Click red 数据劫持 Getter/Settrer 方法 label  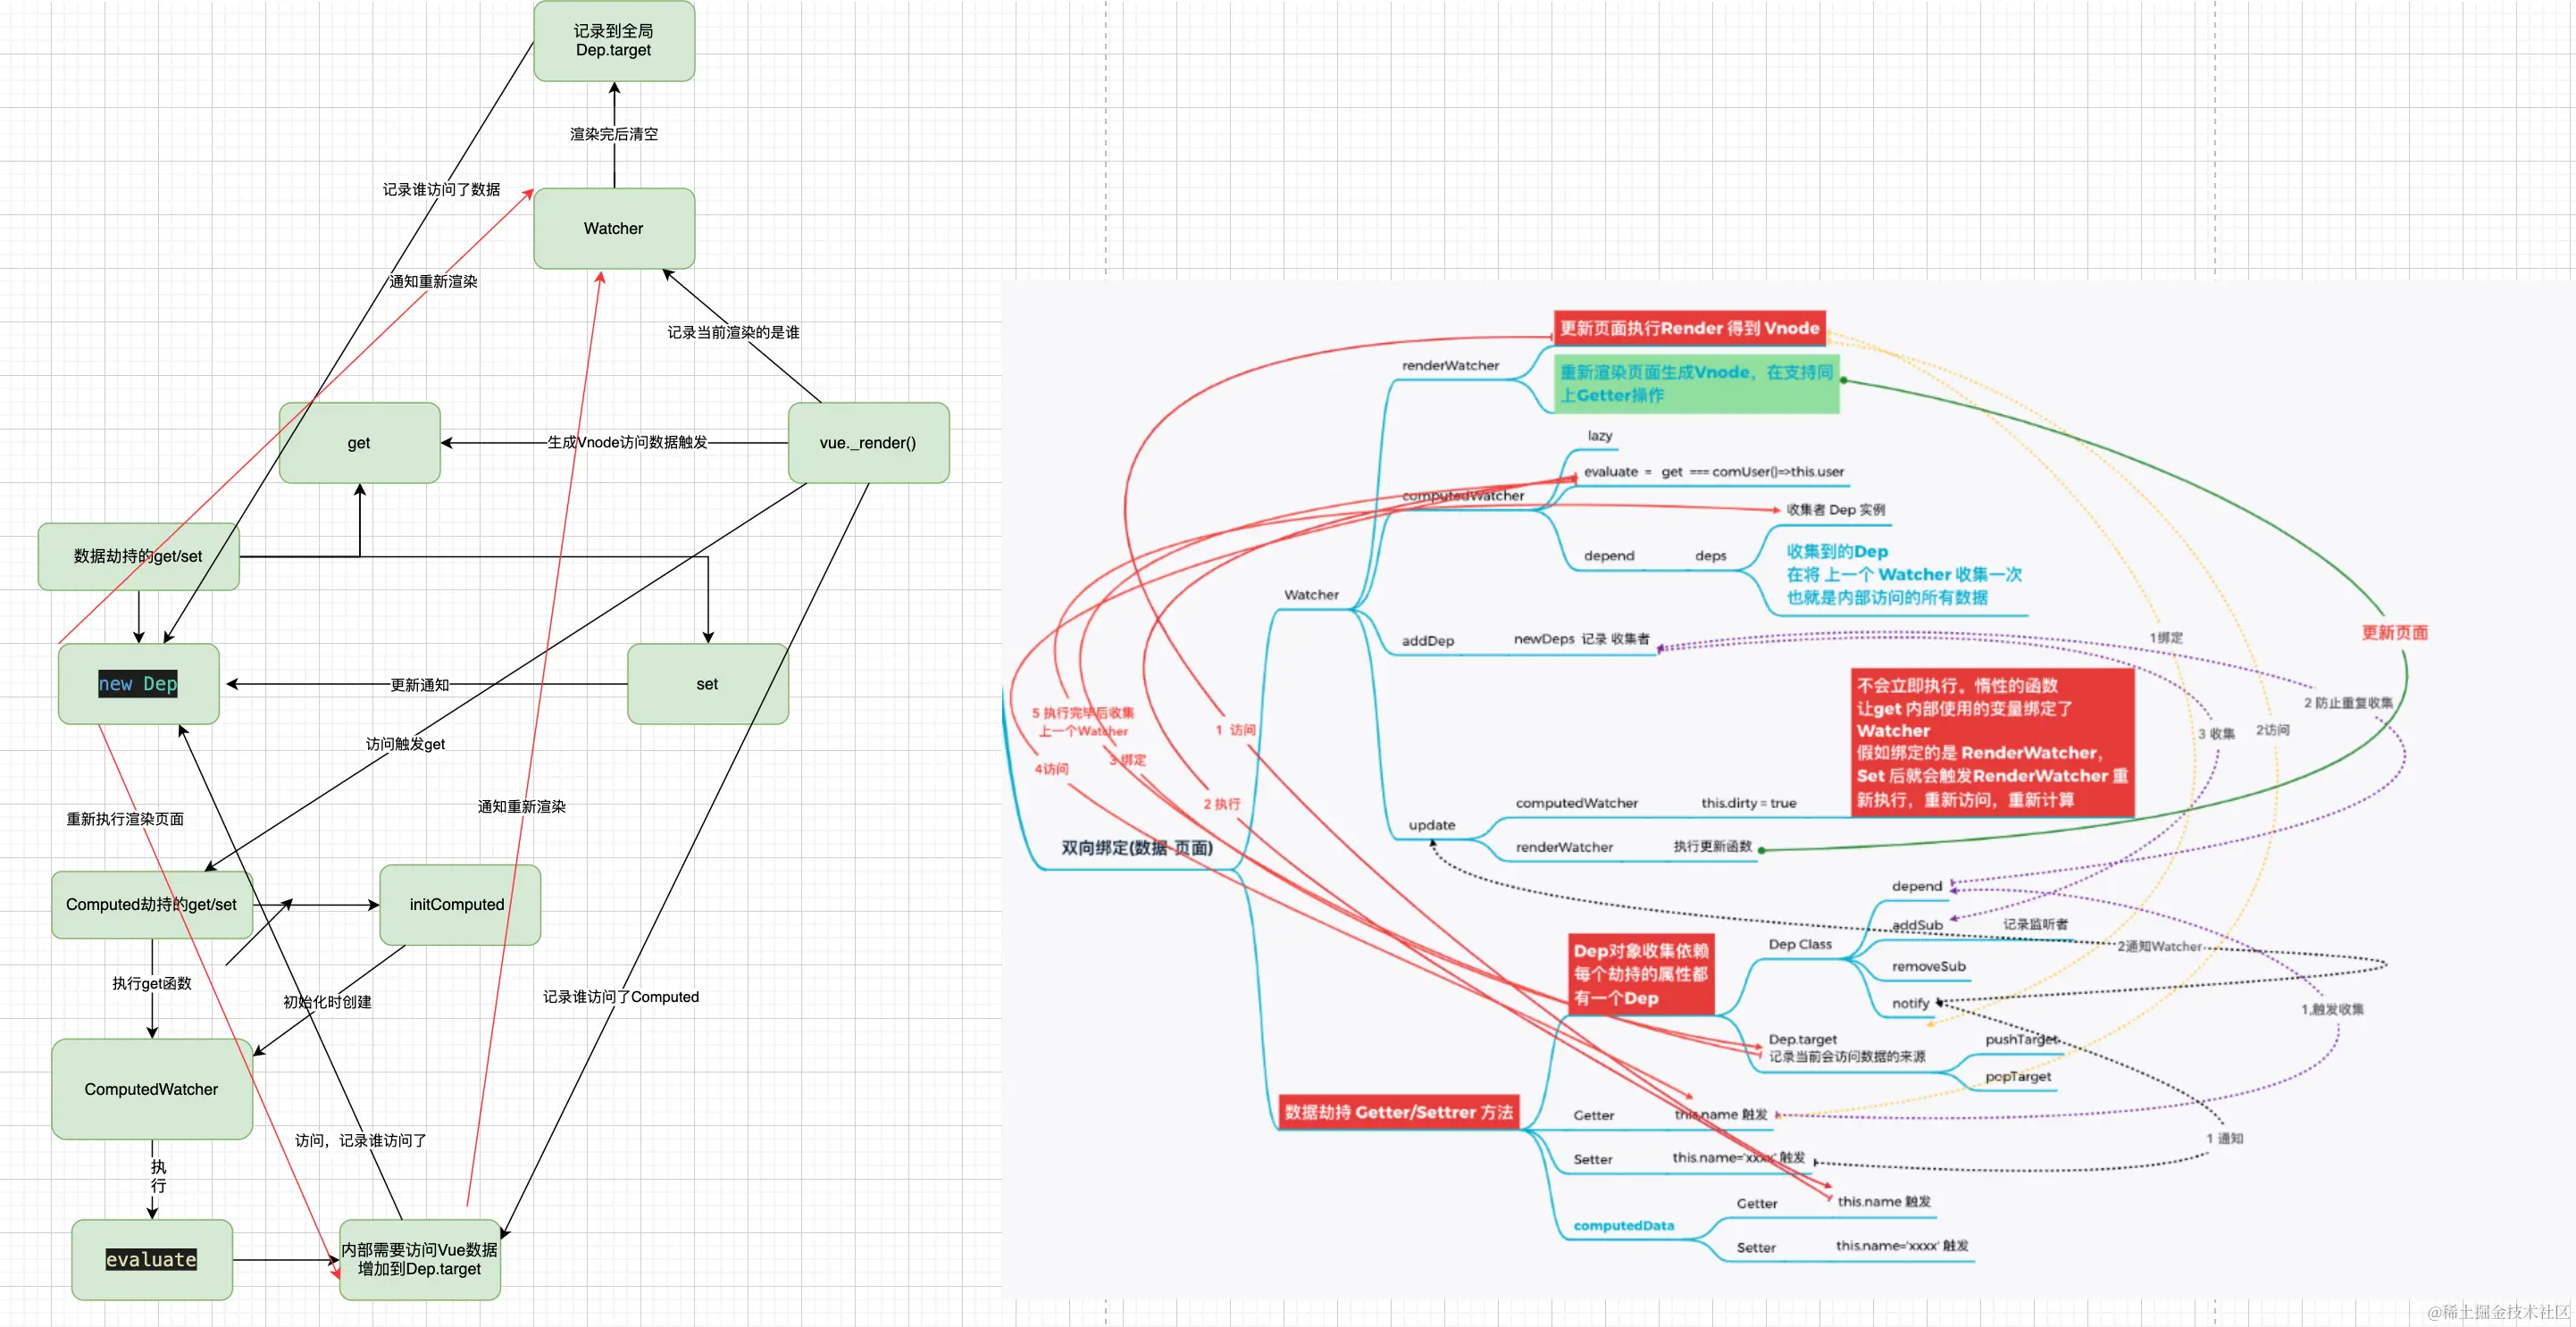[1398, 1112]
